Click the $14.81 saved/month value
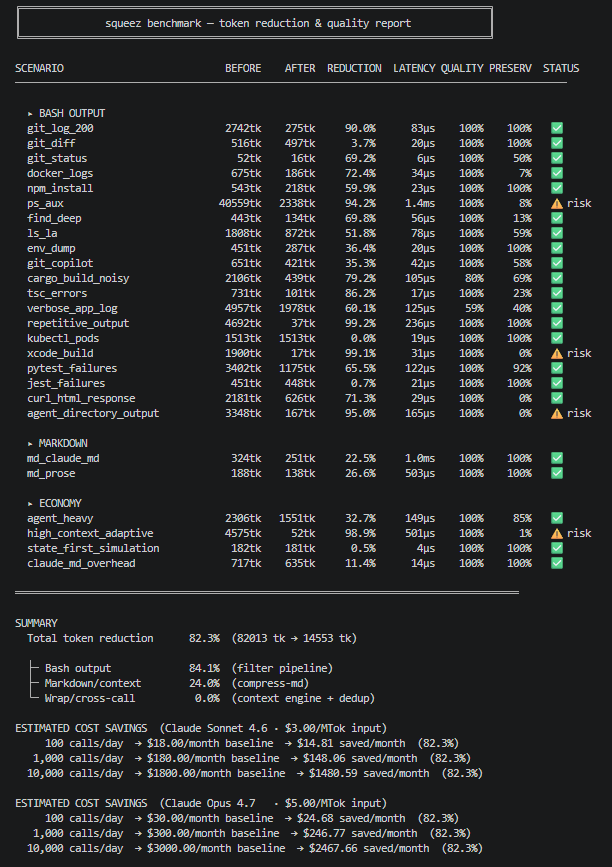This screenshot has width=612, height=867. pyautogui.click(x=351, y=743)
